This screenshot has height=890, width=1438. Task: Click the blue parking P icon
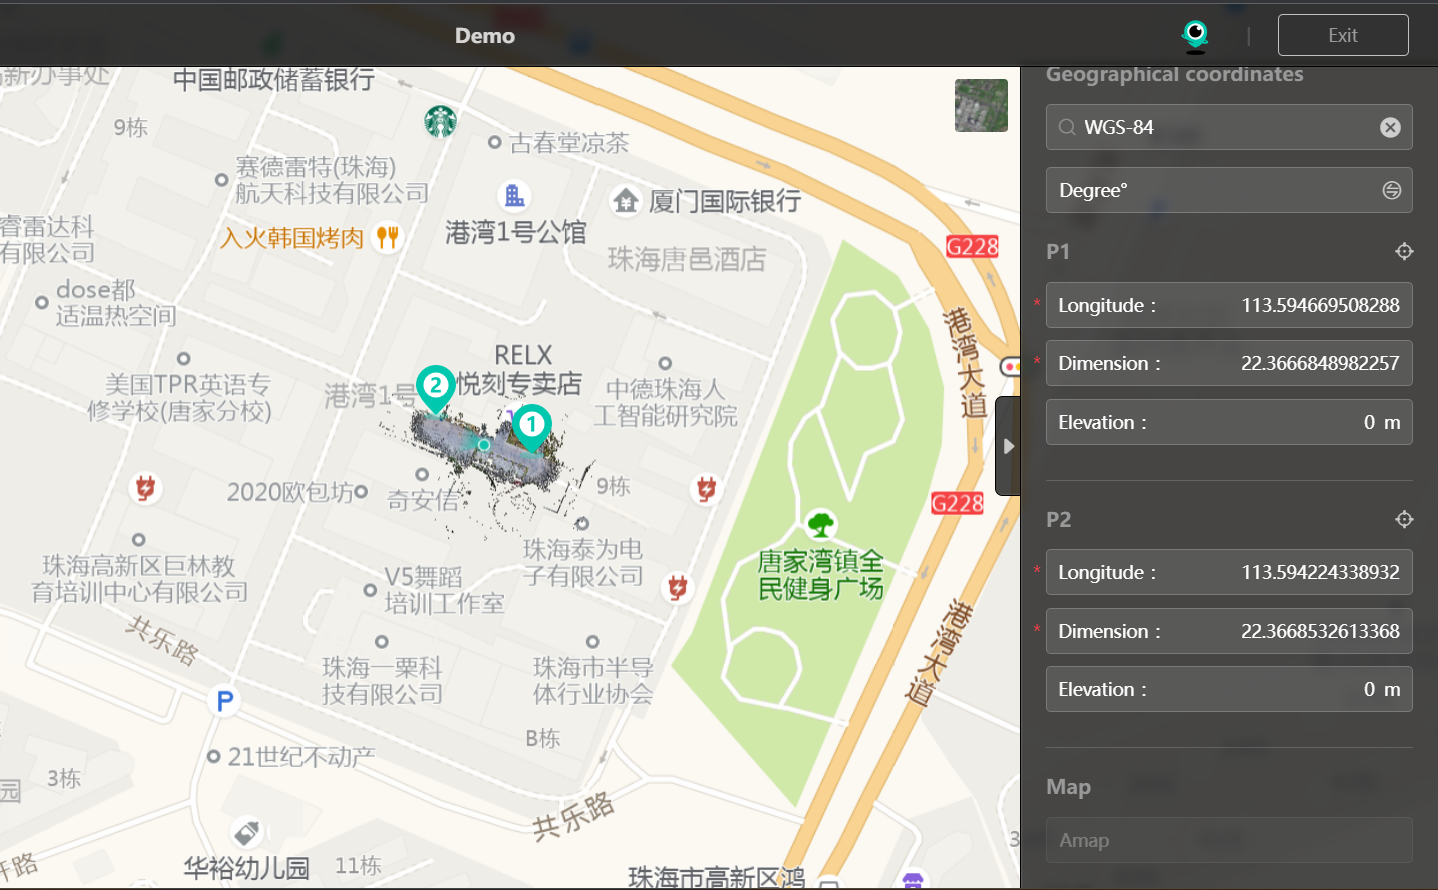pos(225,701)
